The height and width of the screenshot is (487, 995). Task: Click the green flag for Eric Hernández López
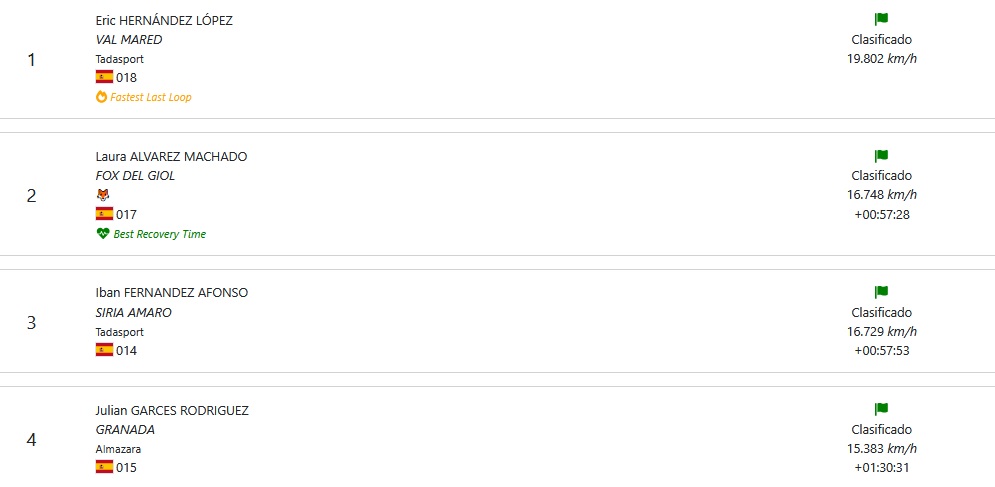(881, 19)
